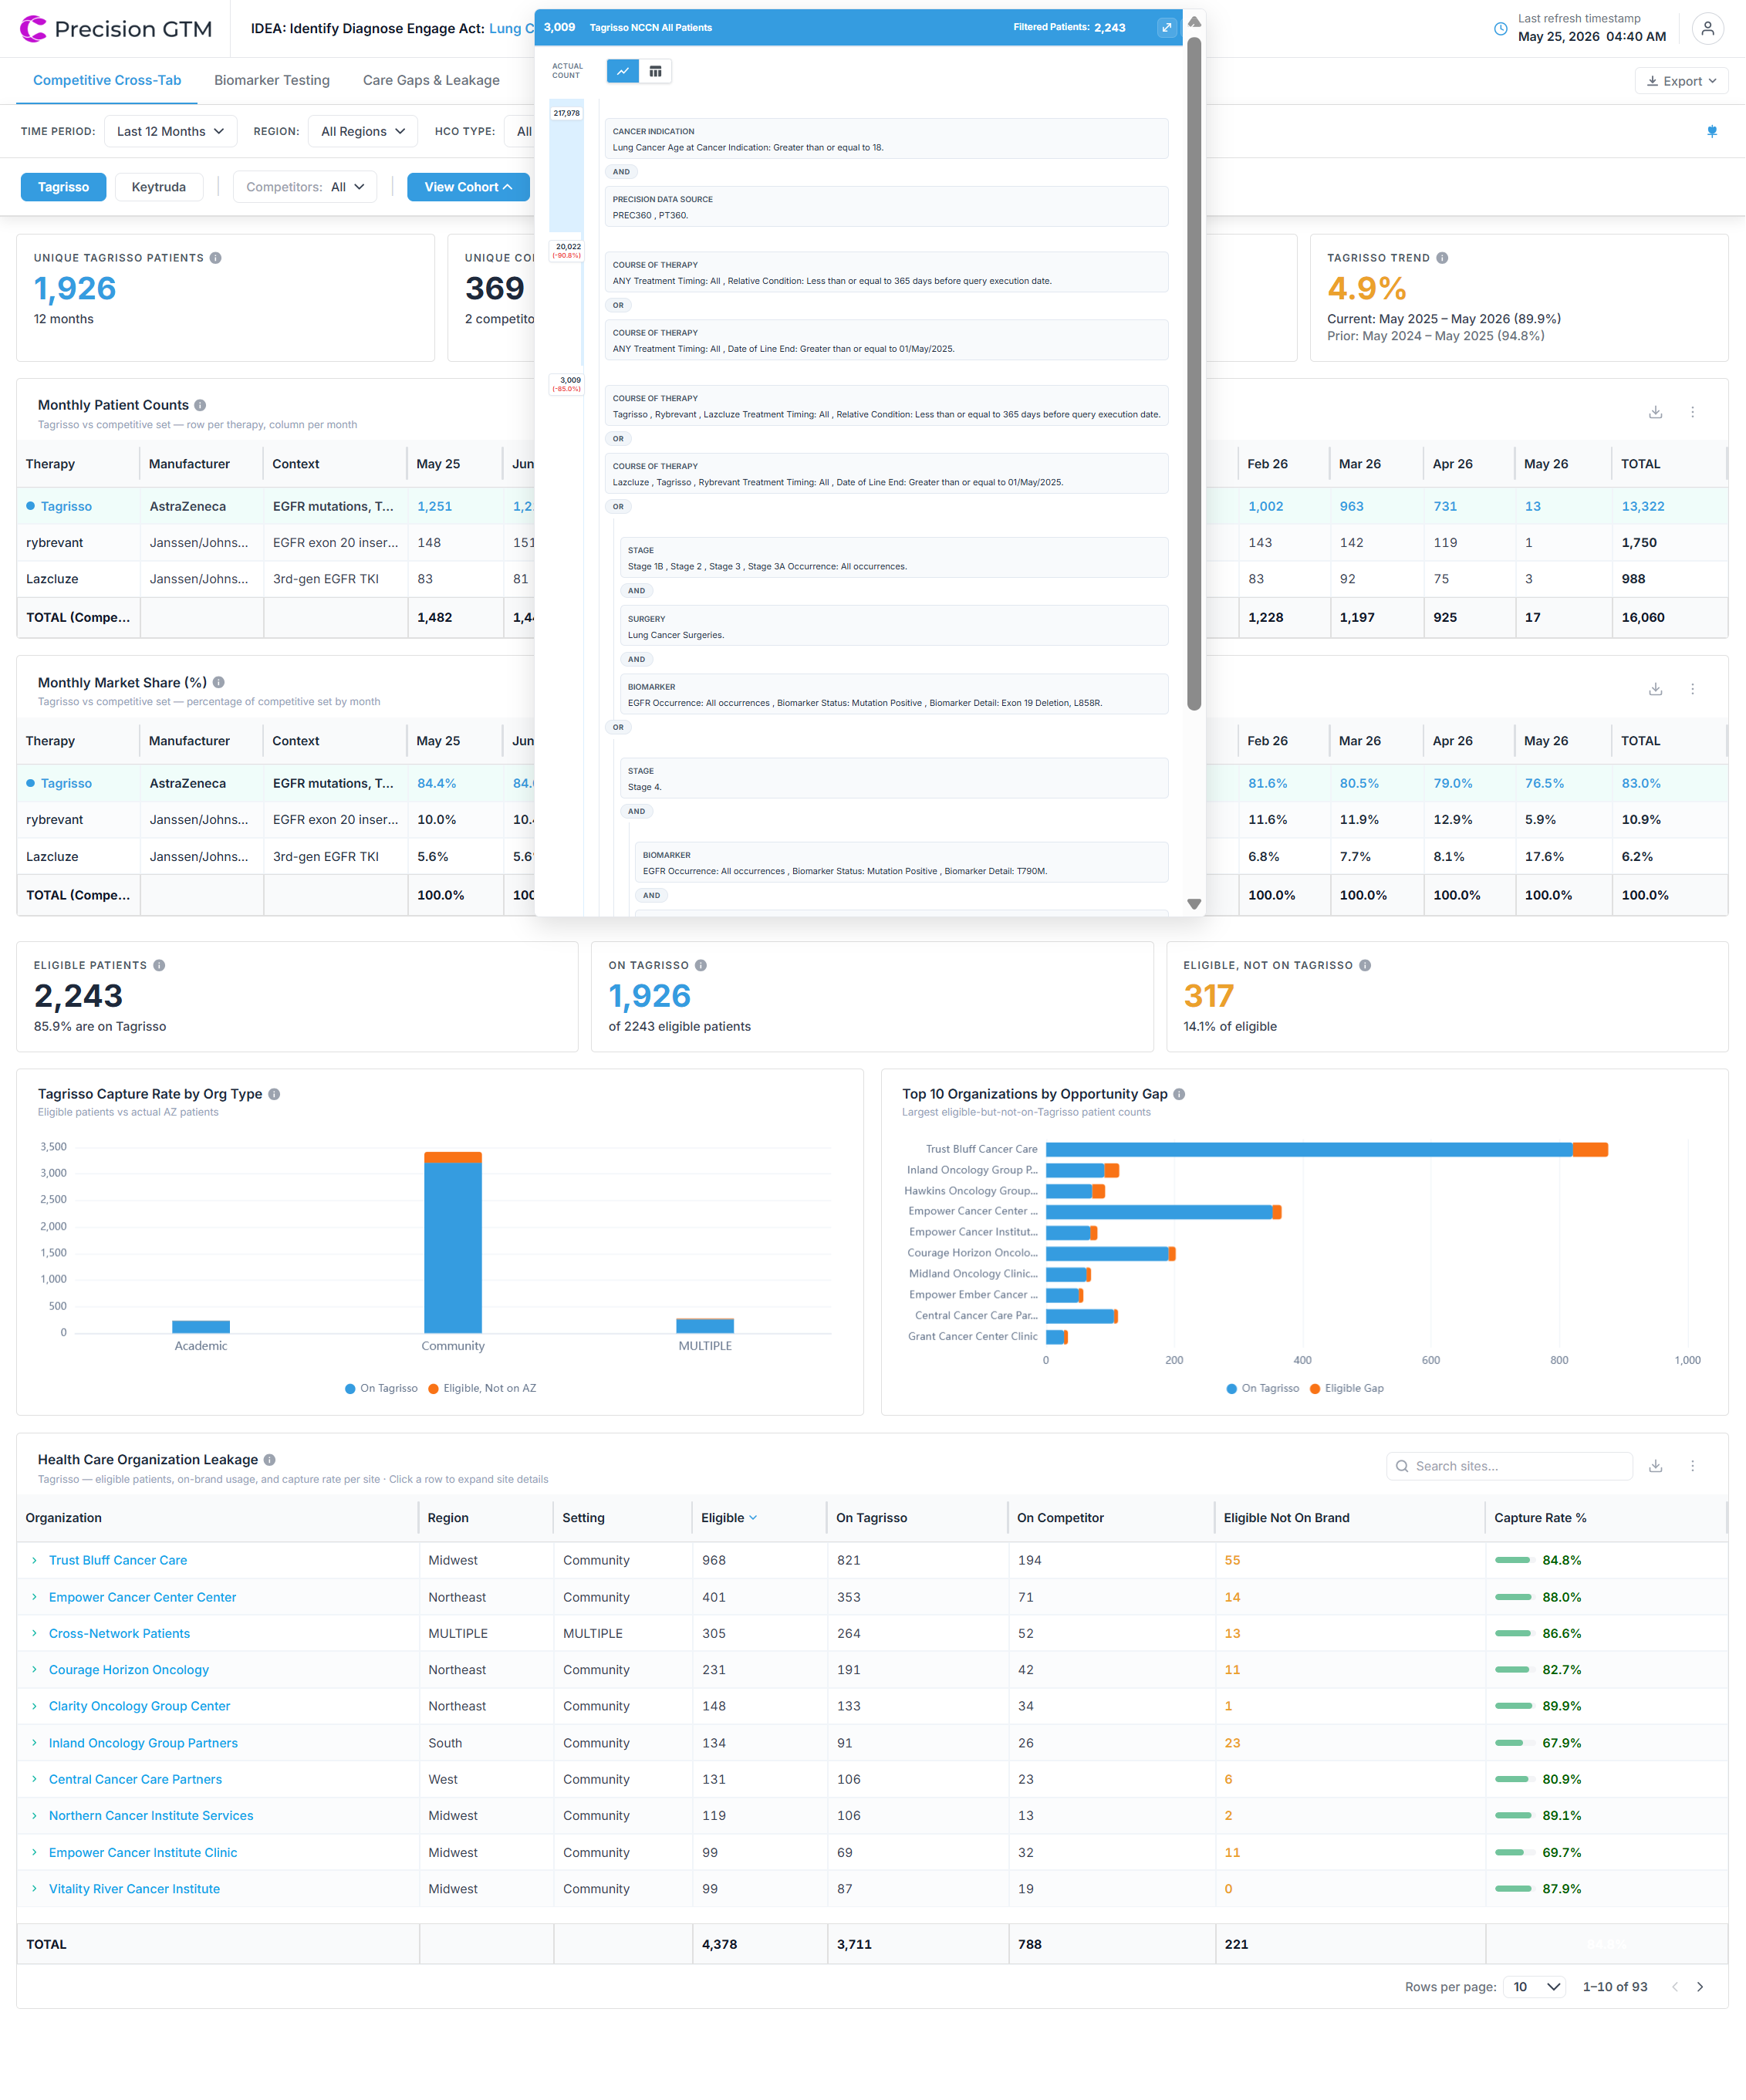The height and width of the screenshot is (2100, 1746).
Task: Open Central Cancer Care Partners link
Action: click(135, 1779)
